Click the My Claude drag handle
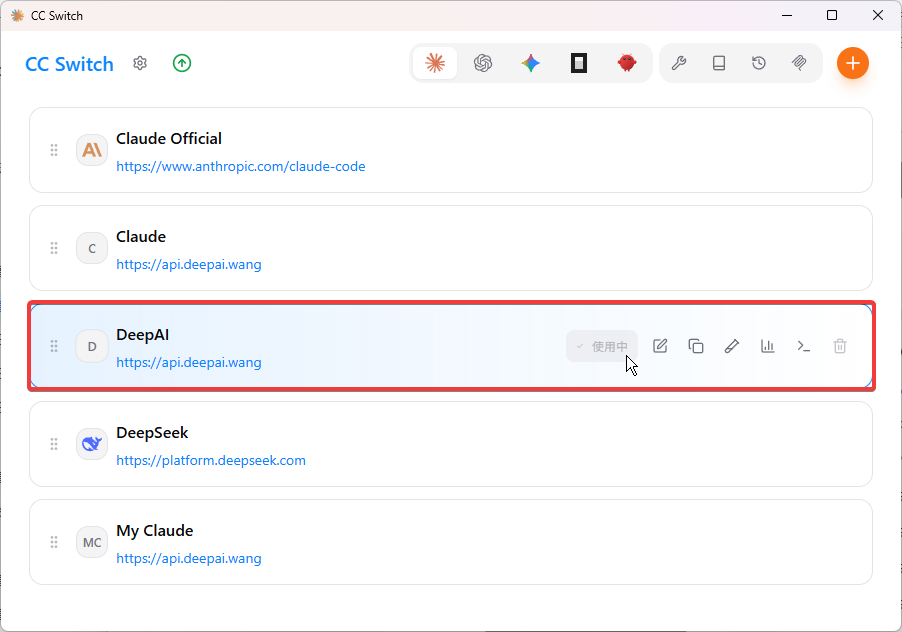902x632 pixels. [54, 542]
